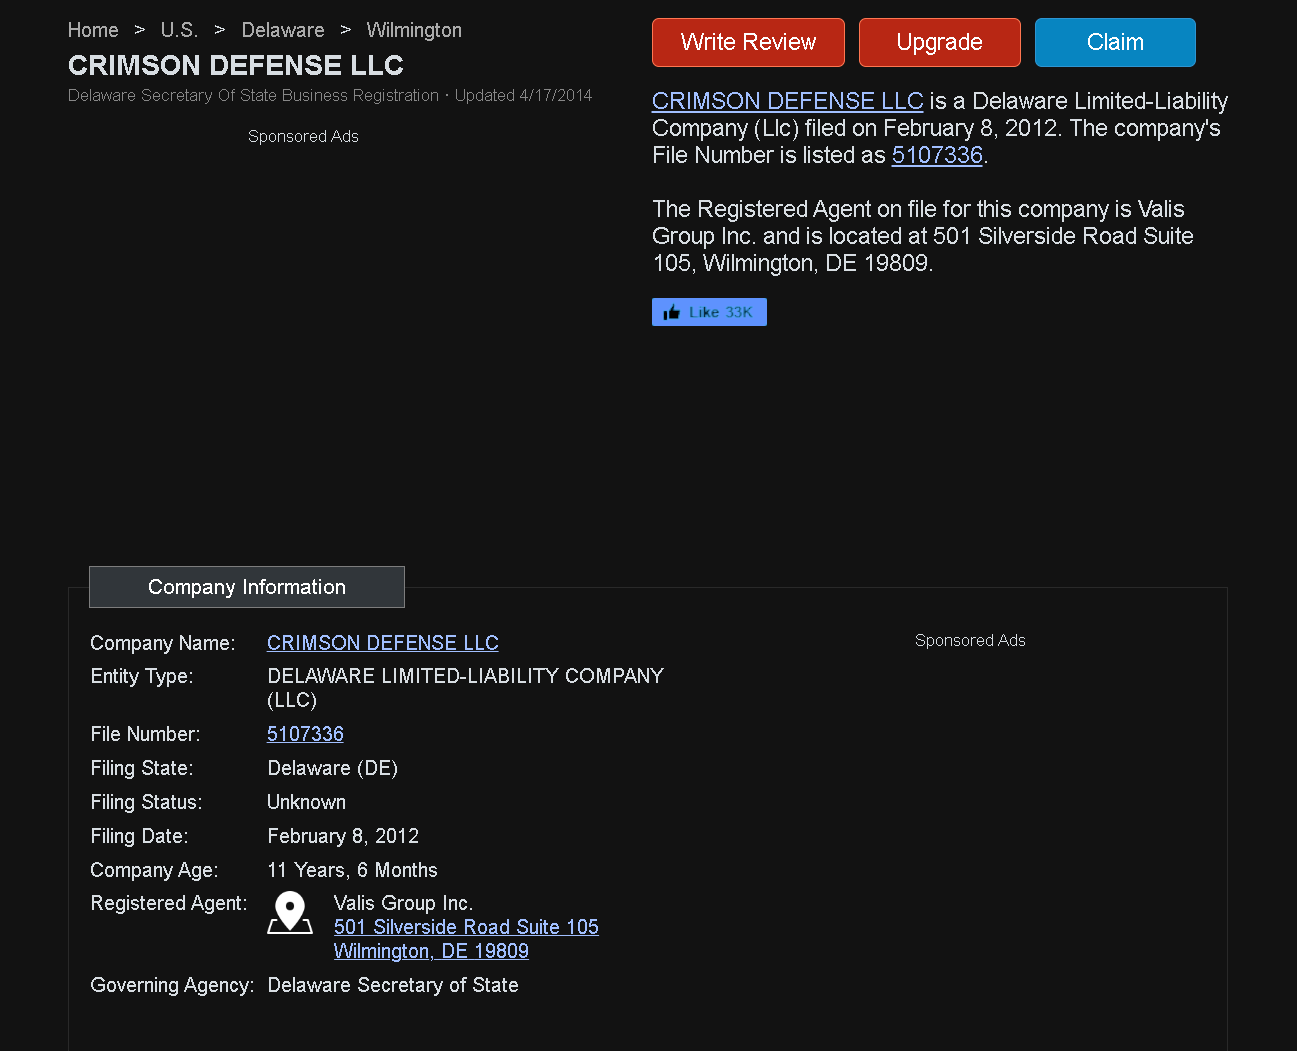Click the Wilmington, DE 19809 link

point(431,951)
